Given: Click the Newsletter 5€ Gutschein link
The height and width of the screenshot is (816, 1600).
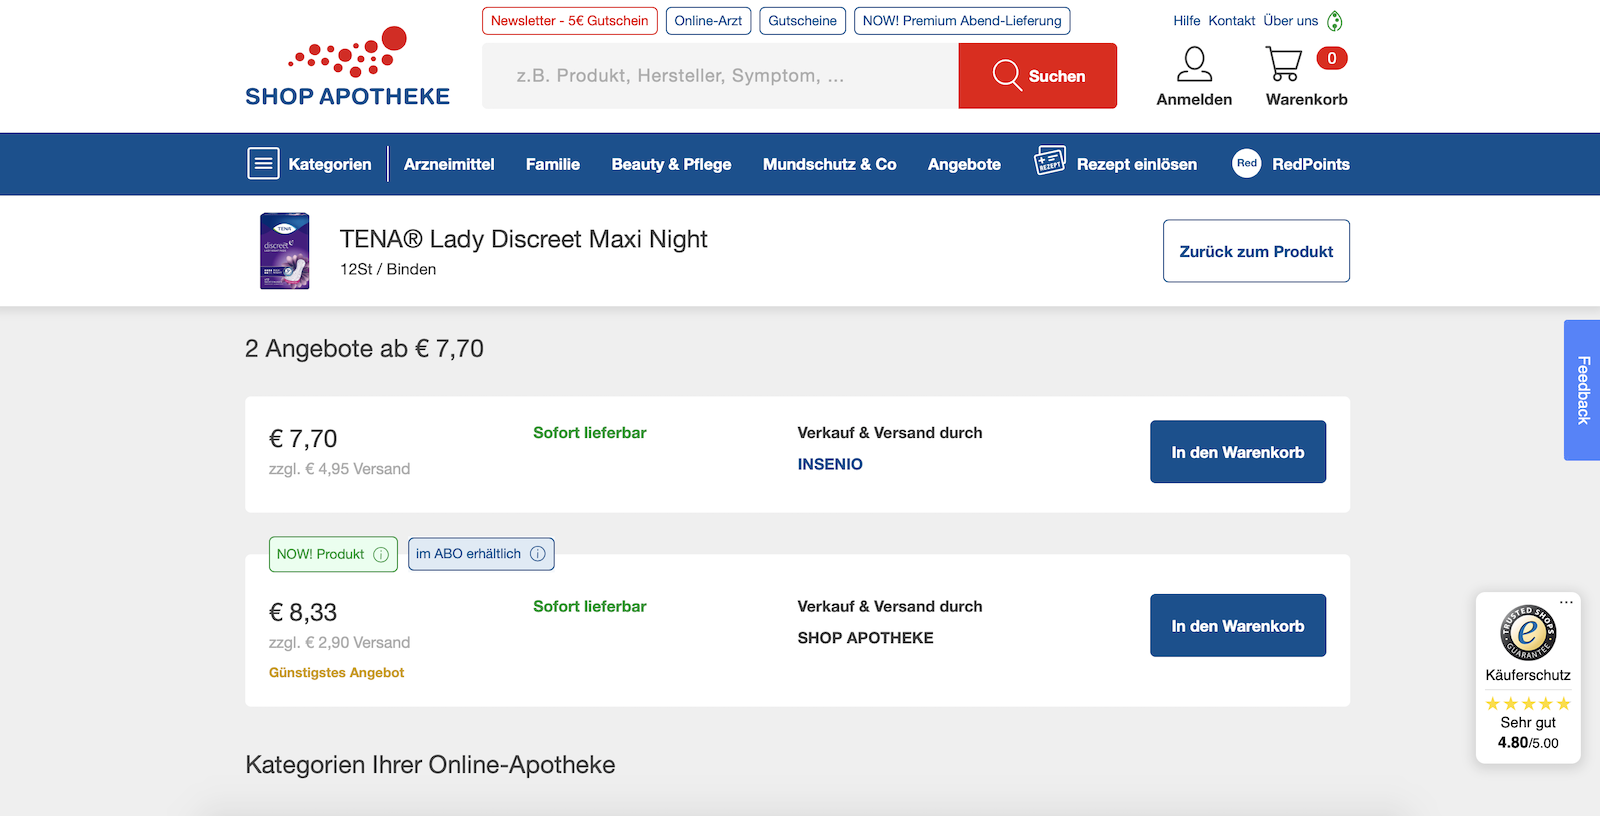Looking at the screenshot, I should [x=569, y=21].
